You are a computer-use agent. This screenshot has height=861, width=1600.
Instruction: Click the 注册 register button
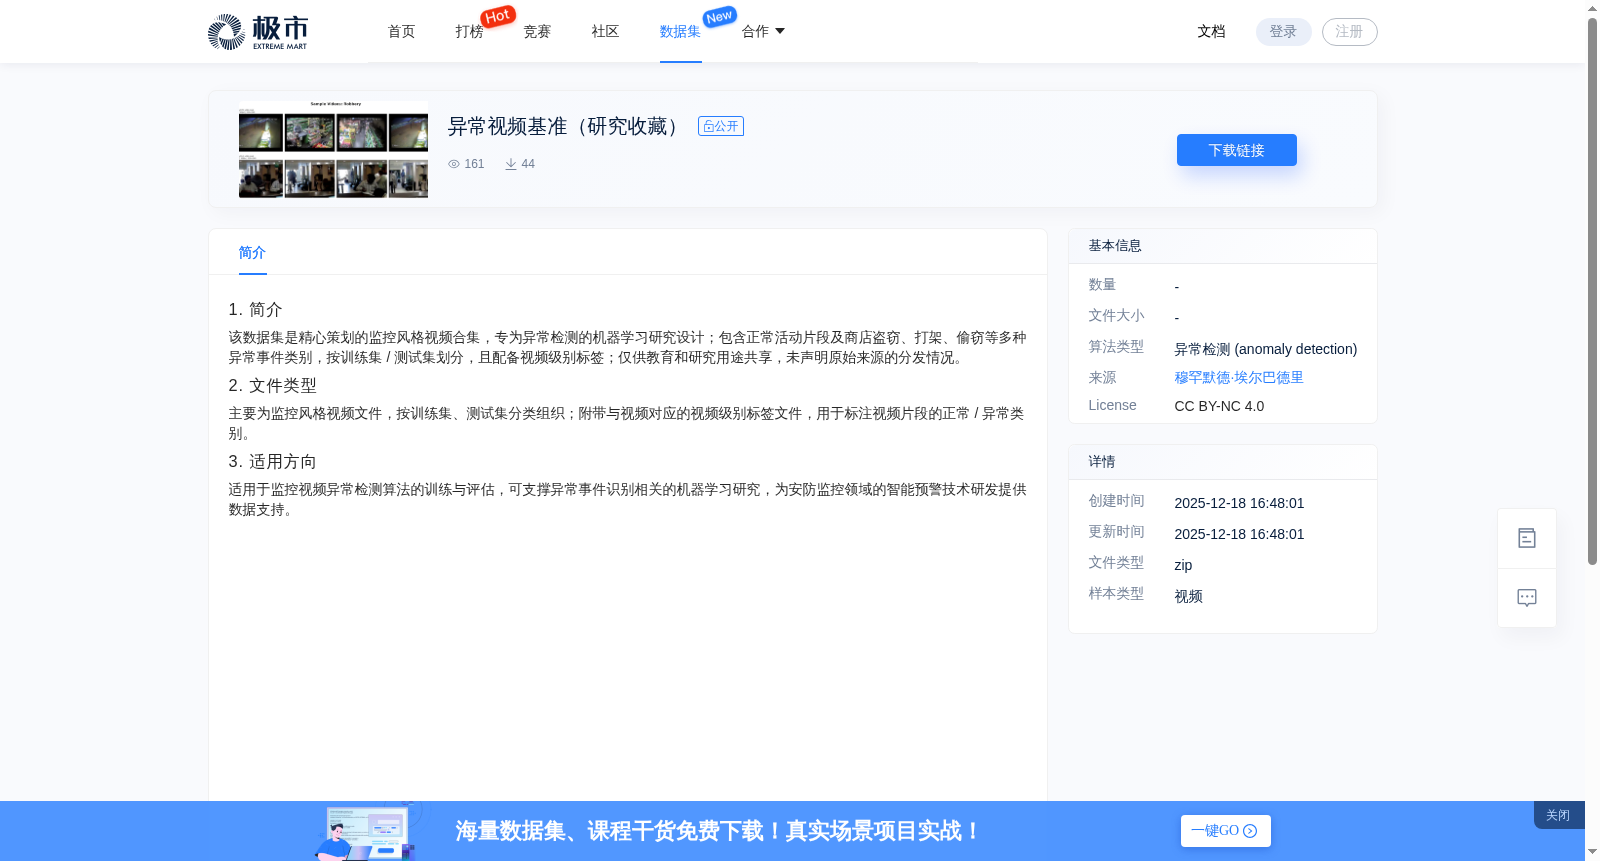point(1349,32)
